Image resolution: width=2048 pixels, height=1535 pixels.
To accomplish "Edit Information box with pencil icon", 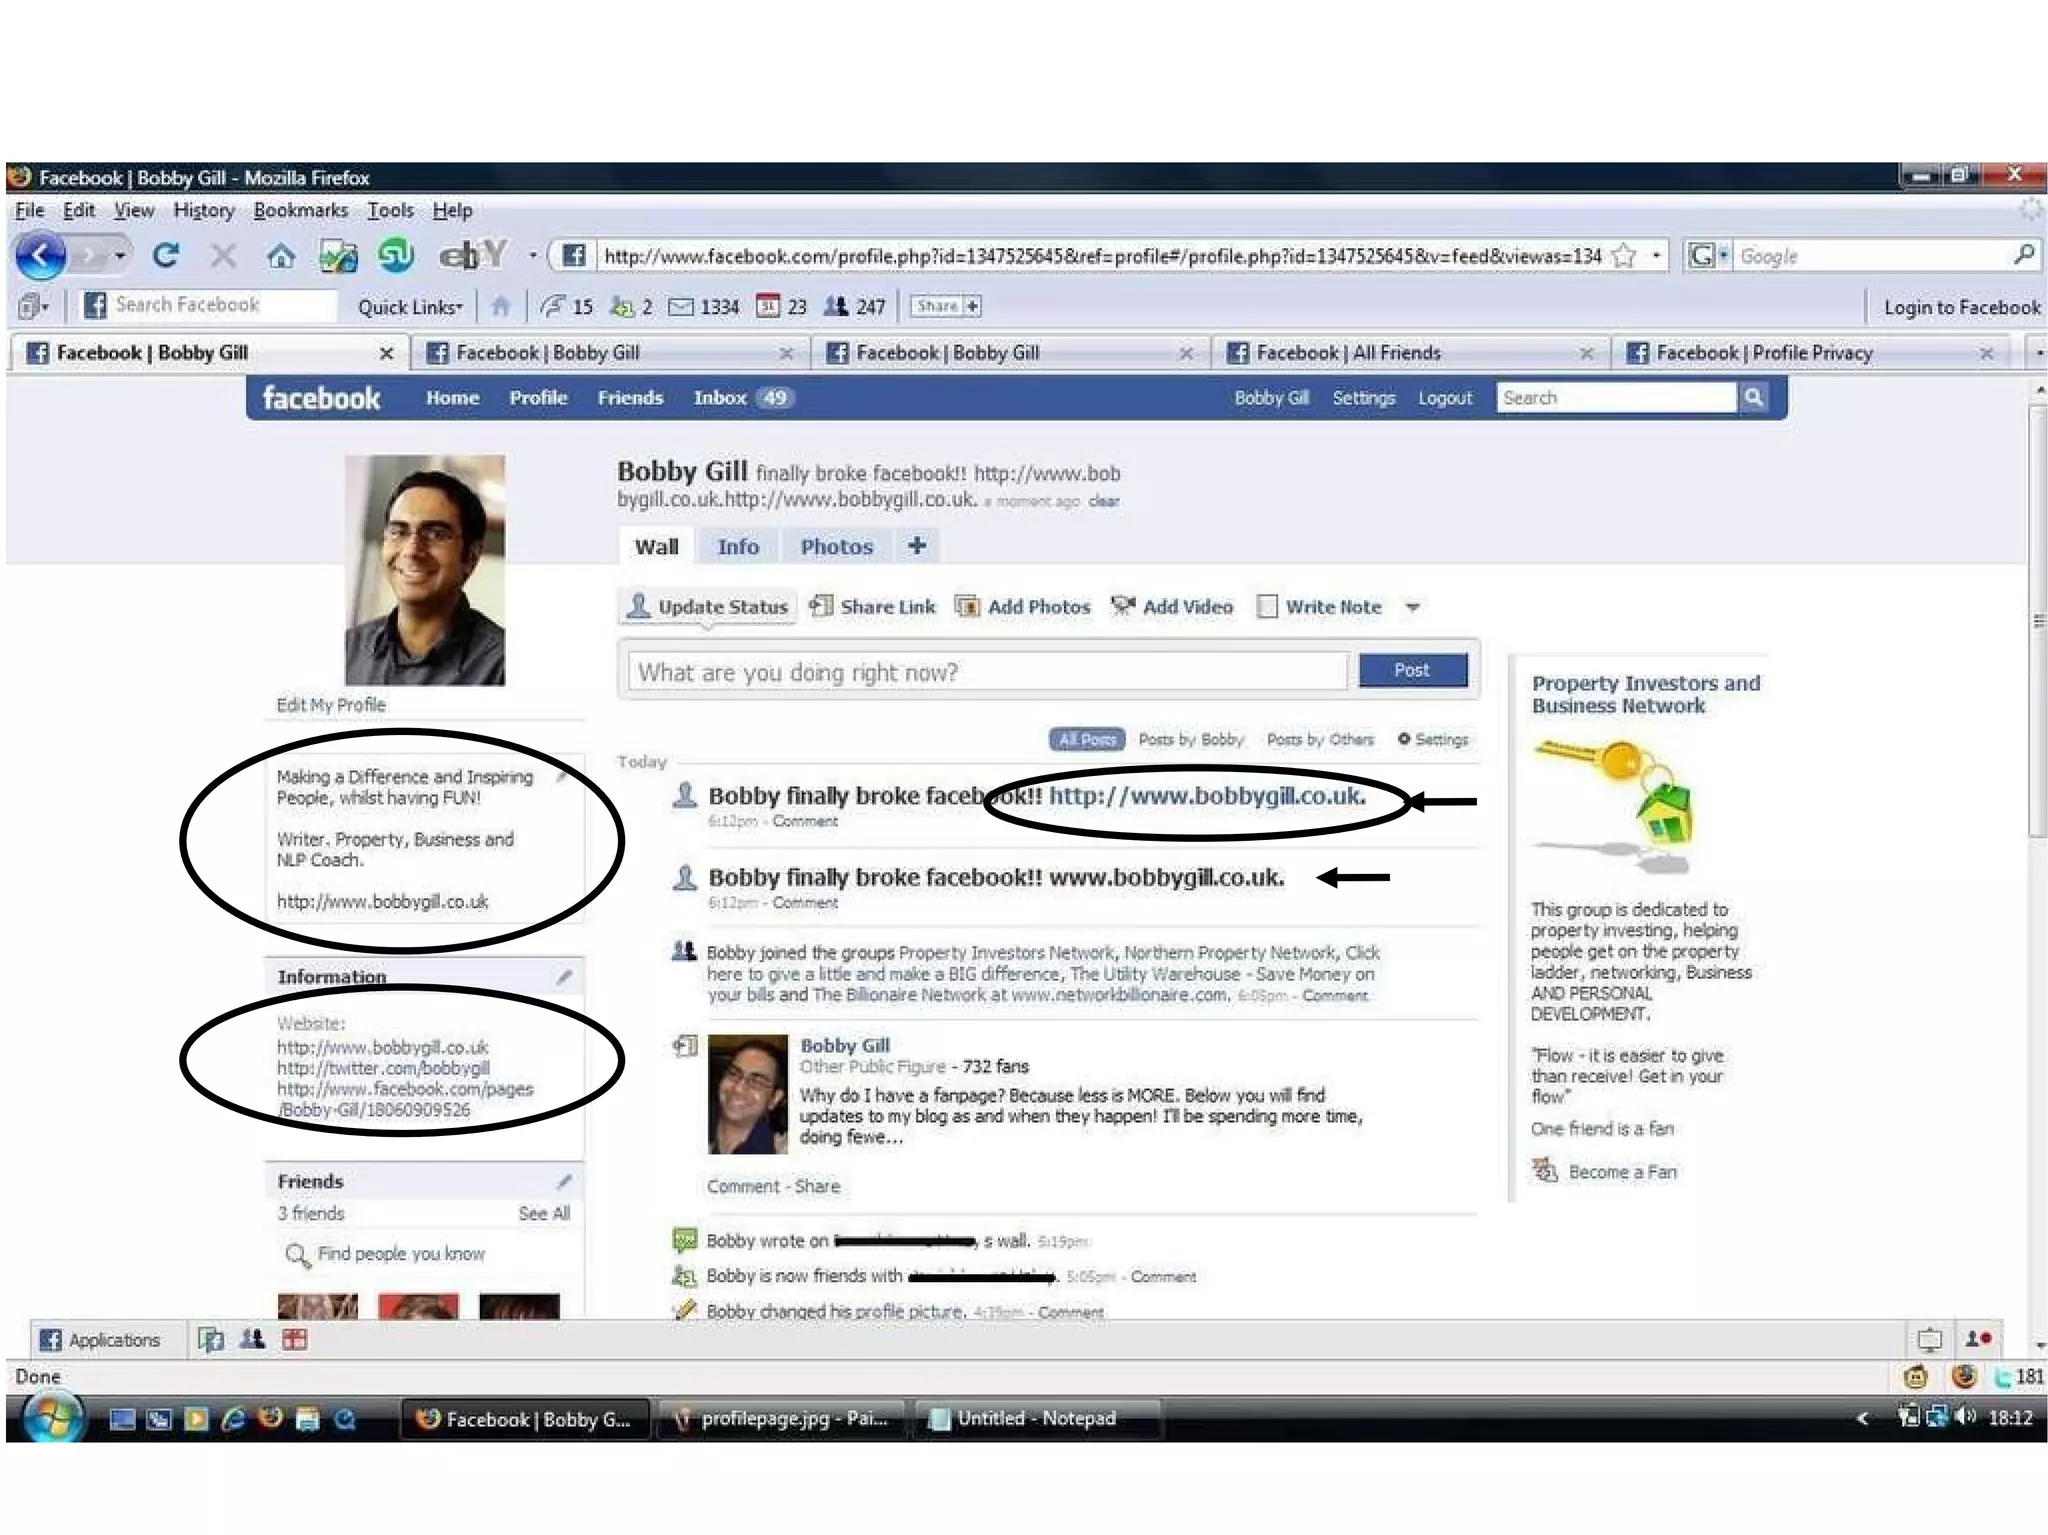I will click(x=565, y=976).
